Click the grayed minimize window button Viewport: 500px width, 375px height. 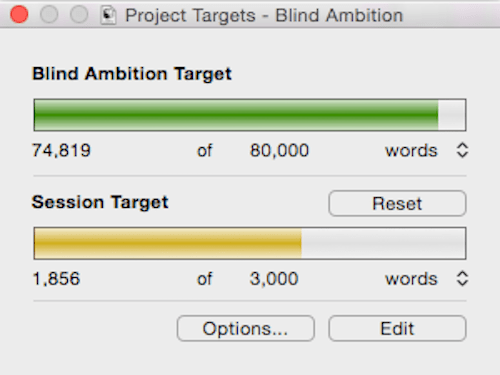pyautogui.click(x=49, y=15)
